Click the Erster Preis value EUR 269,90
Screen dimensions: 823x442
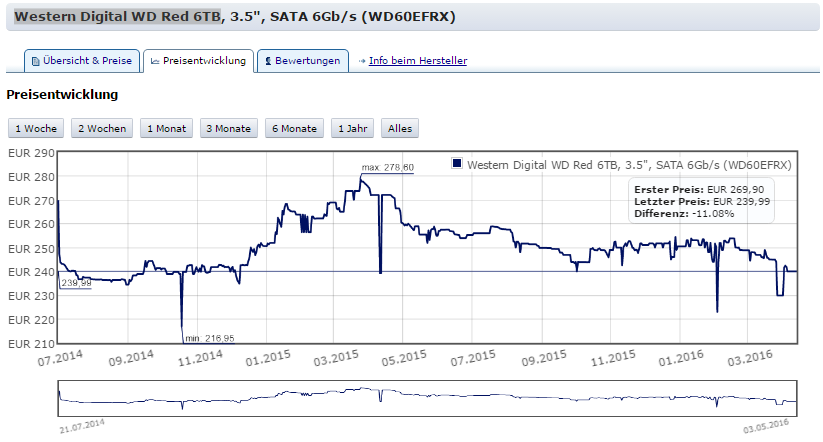point(735,190)
